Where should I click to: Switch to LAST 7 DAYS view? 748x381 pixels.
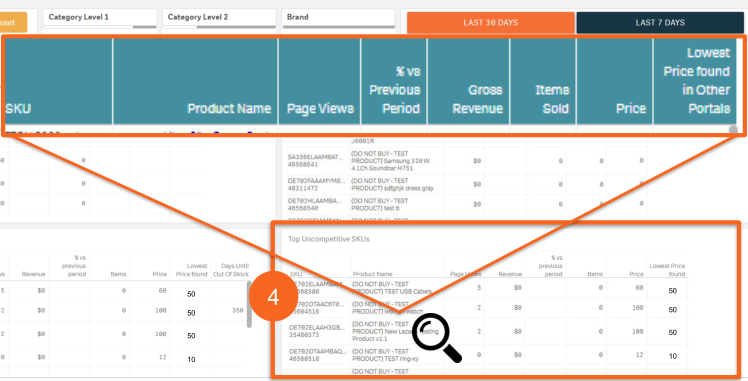click(x=660, y=22)
